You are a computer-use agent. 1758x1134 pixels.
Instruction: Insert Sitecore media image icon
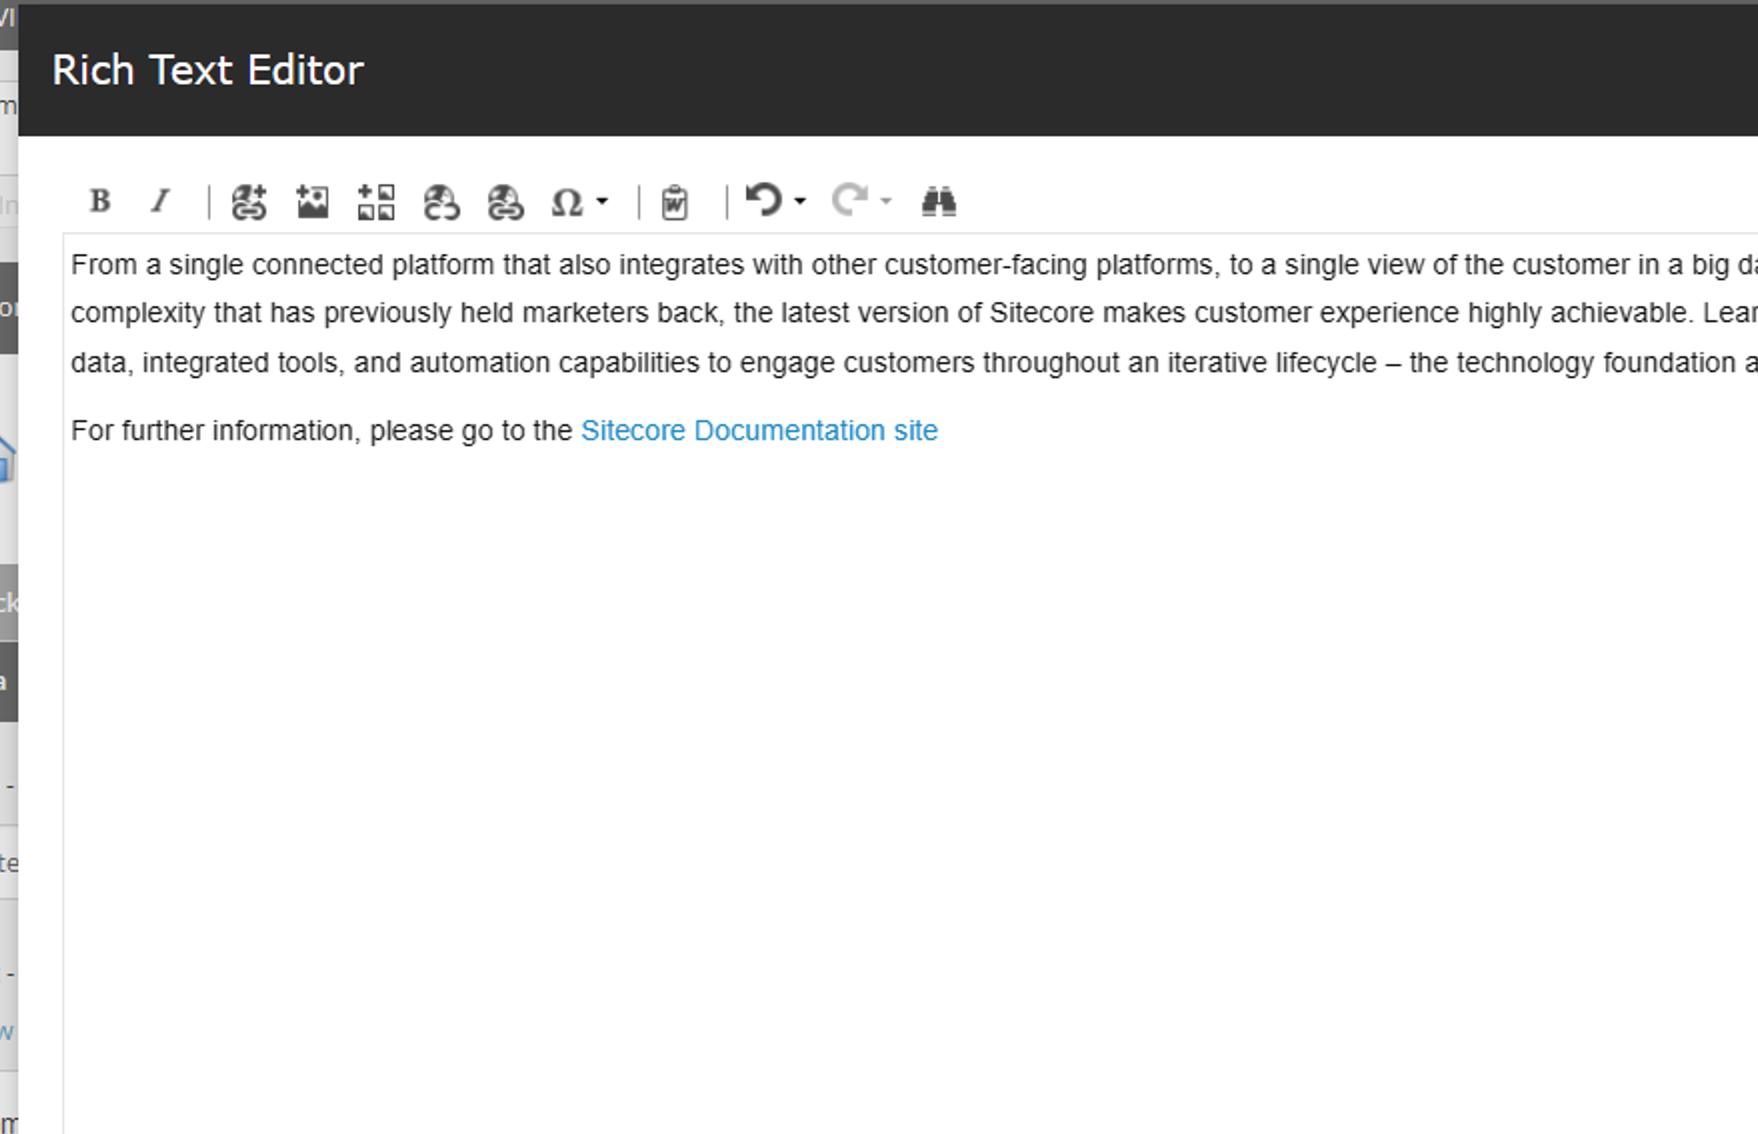click(313, 202)
